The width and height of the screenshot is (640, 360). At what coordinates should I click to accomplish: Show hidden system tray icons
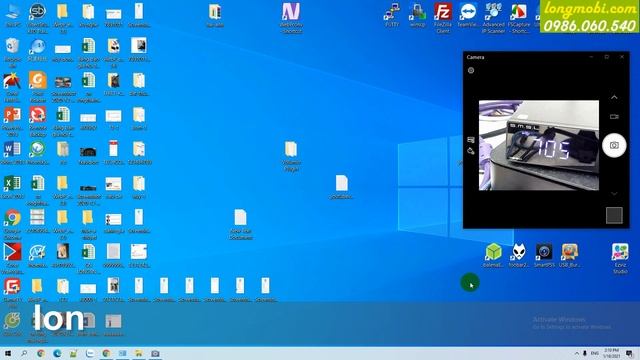tap(576, 353)
